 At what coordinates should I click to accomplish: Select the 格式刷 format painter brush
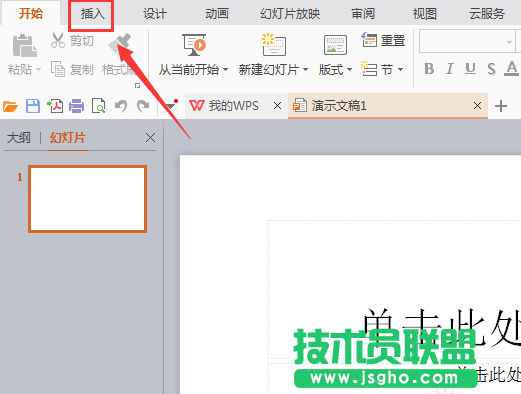119,44
